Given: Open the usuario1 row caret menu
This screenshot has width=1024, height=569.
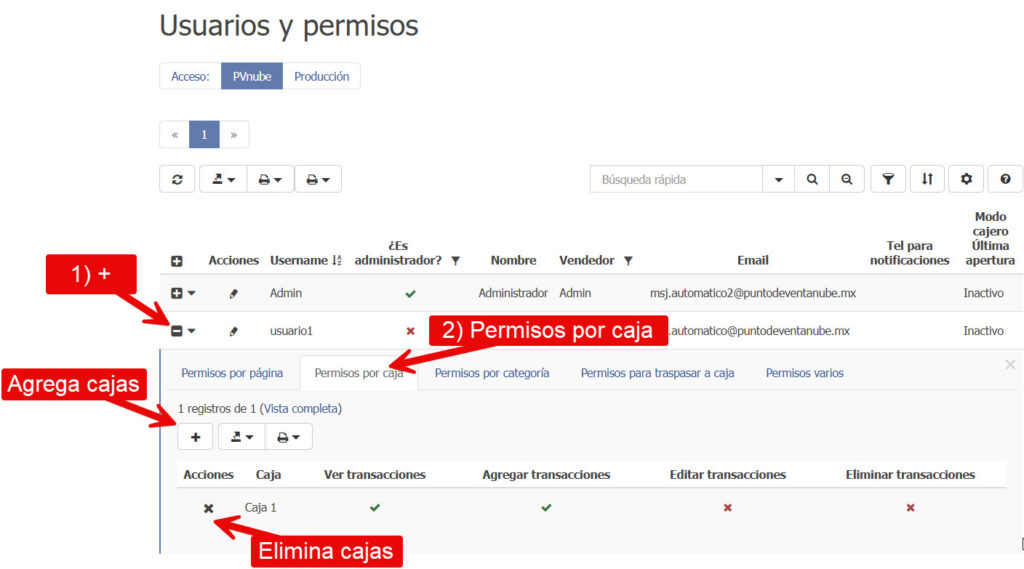Looking at the screenshot, I should coord(191,331).
